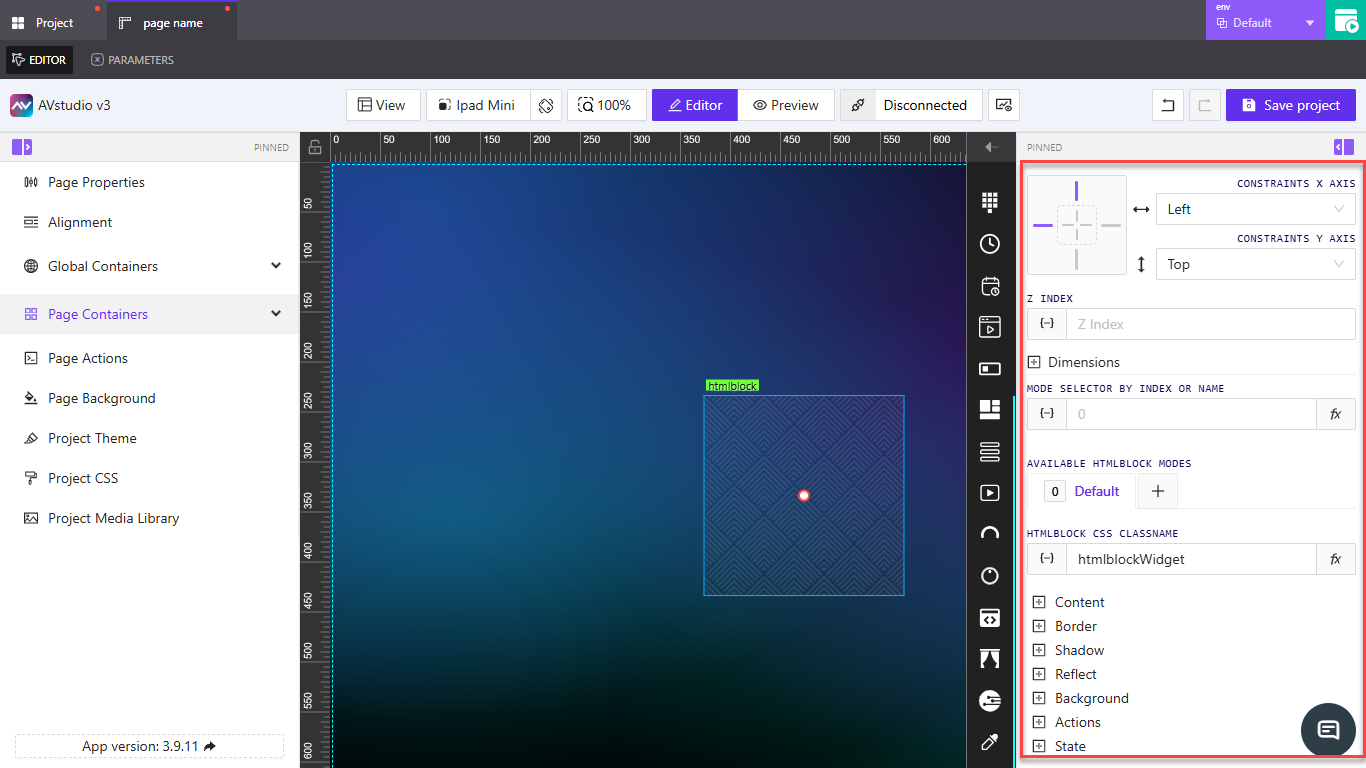
Task: Select the video player widget icon
Action: pos(990,493)
